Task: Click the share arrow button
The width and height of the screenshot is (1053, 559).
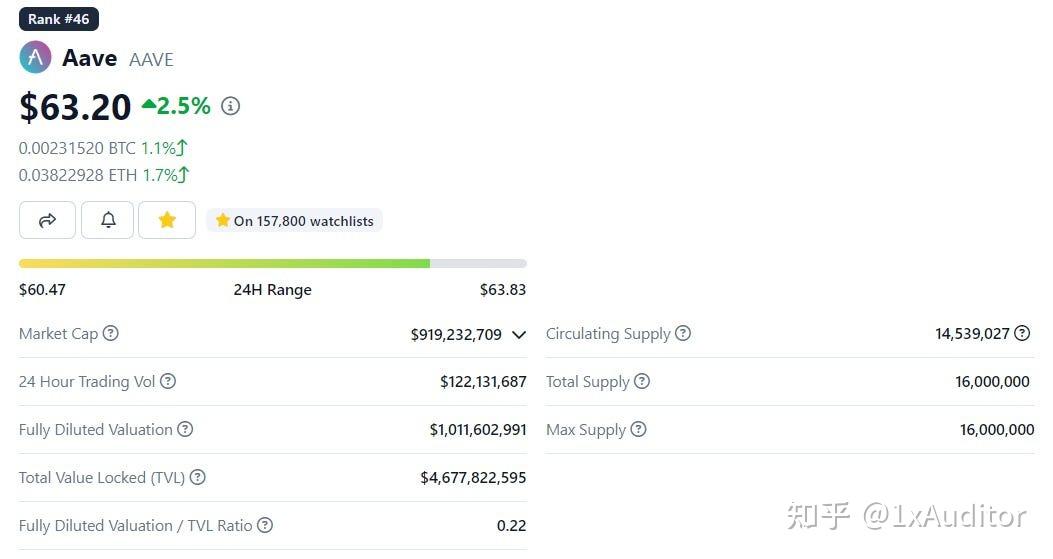Action: [47, 220]
